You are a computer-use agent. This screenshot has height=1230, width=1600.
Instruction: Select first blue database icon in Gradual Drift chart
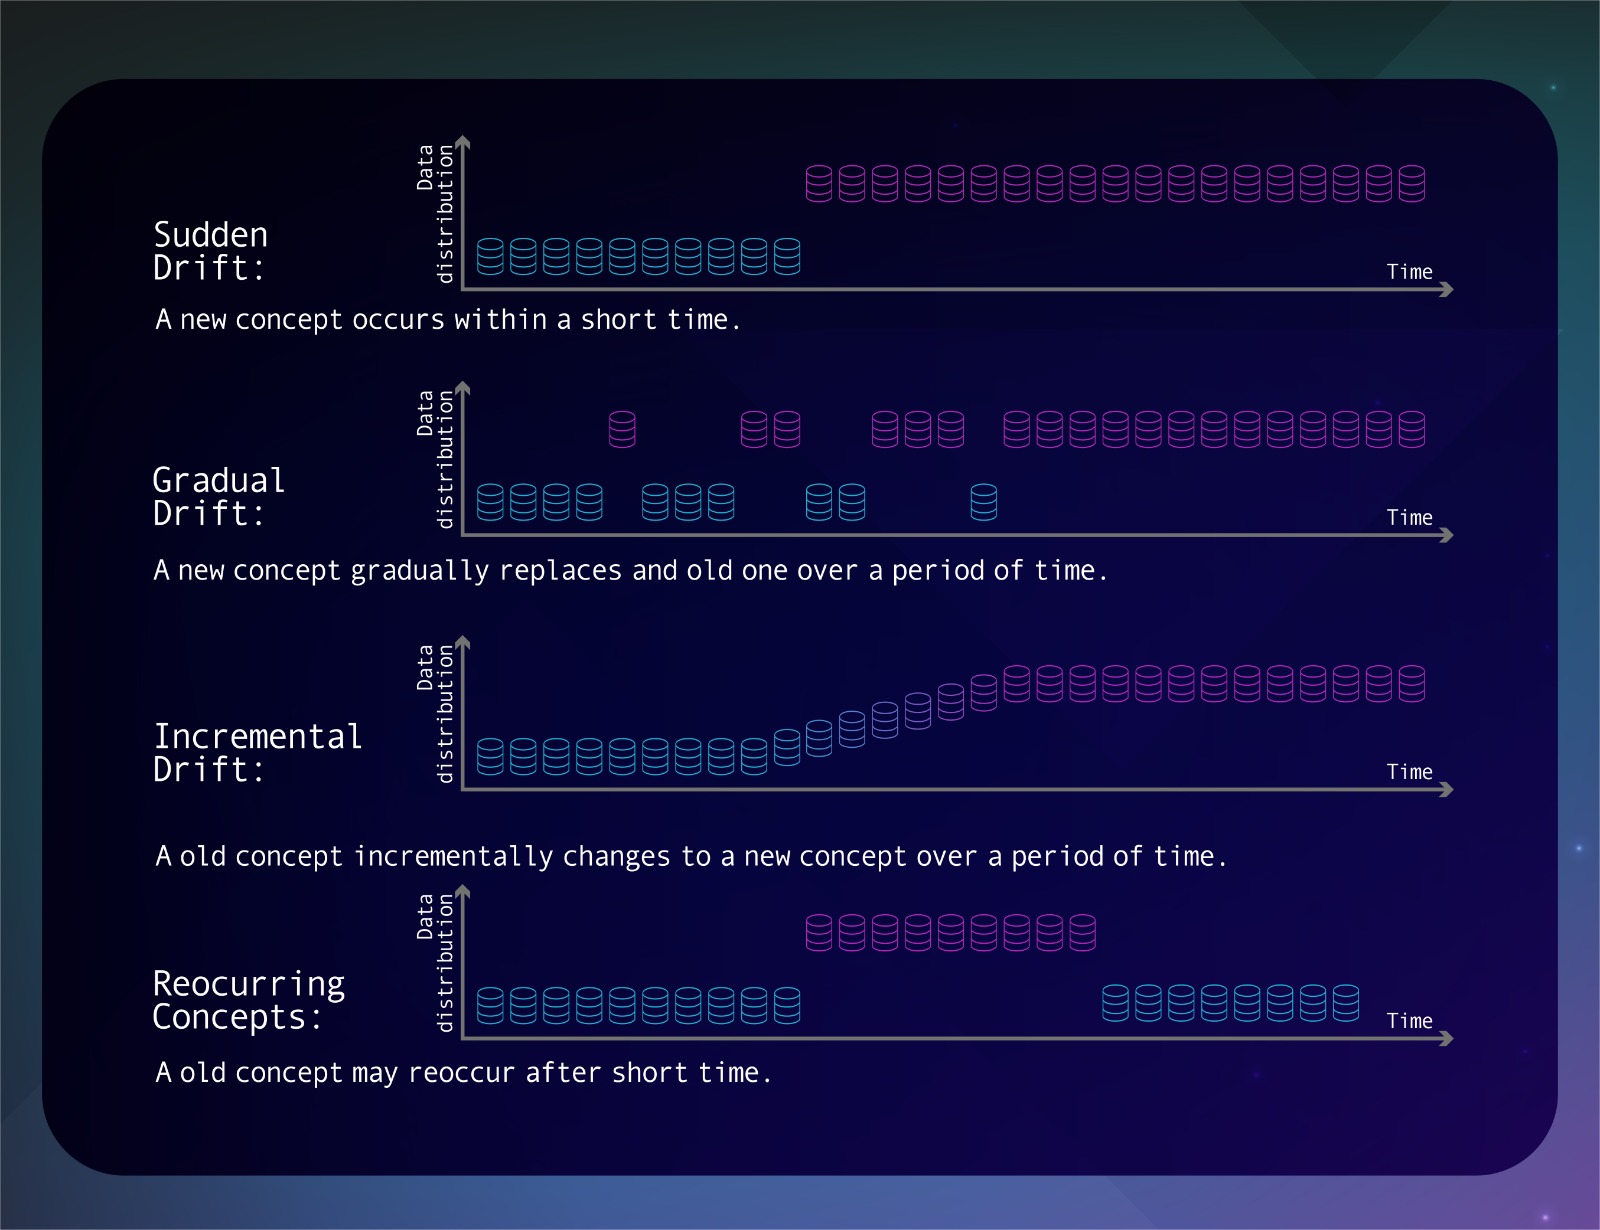pyautogui.click(x=490, y=502)
